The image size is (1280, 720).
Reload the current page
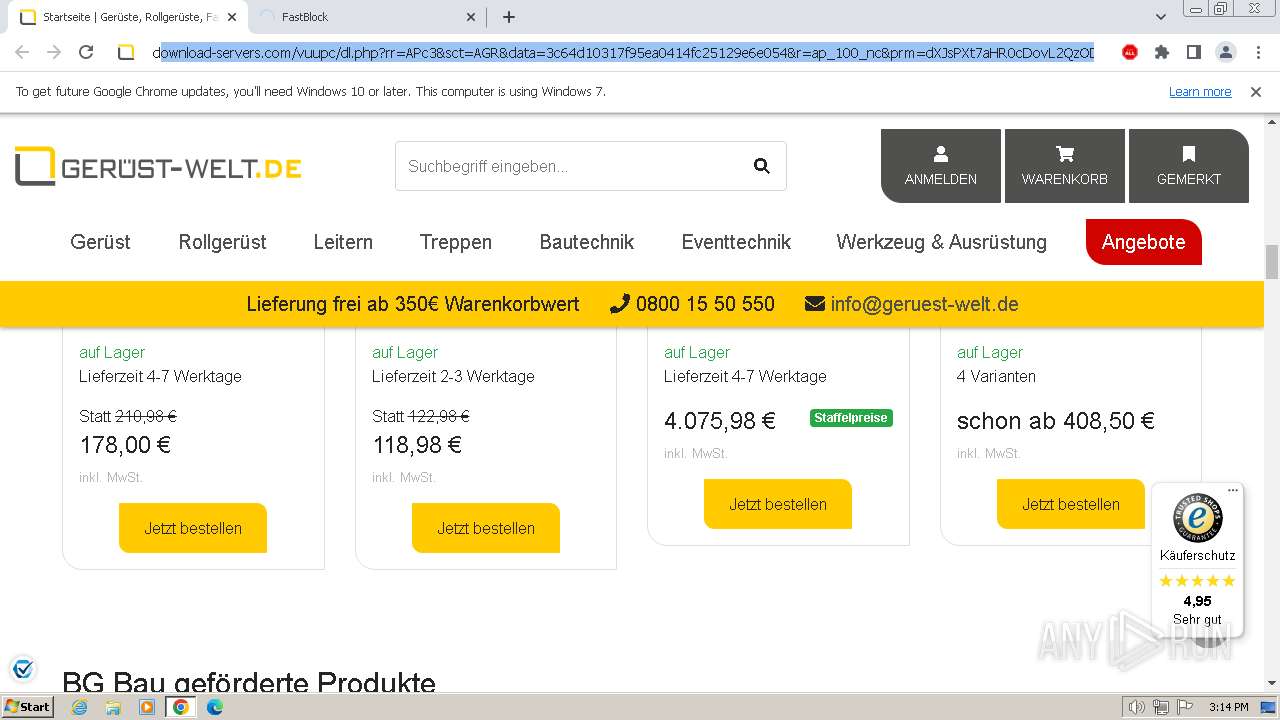tap(86, 52)
